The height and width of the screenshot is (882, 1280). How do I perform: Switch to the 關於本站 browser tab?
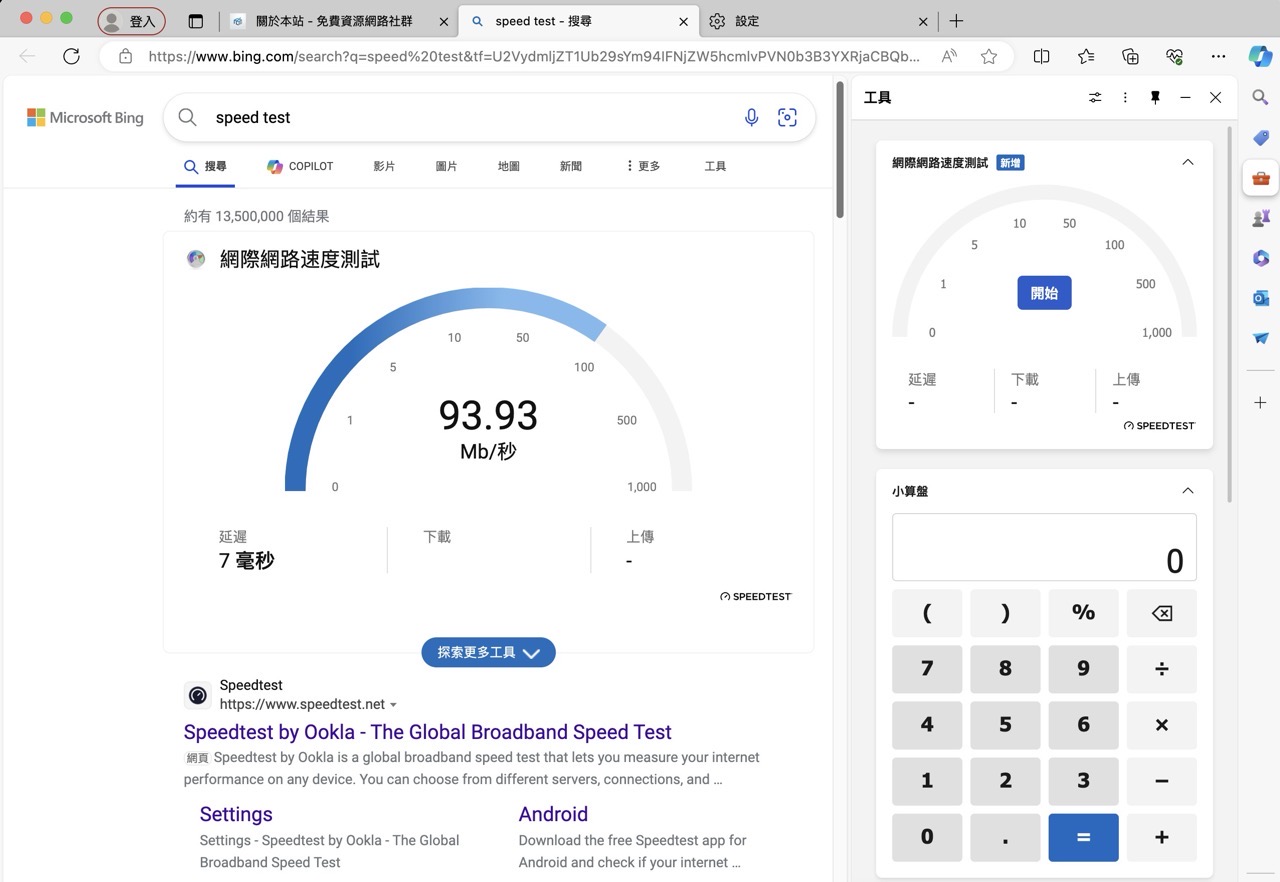point(337,21)
